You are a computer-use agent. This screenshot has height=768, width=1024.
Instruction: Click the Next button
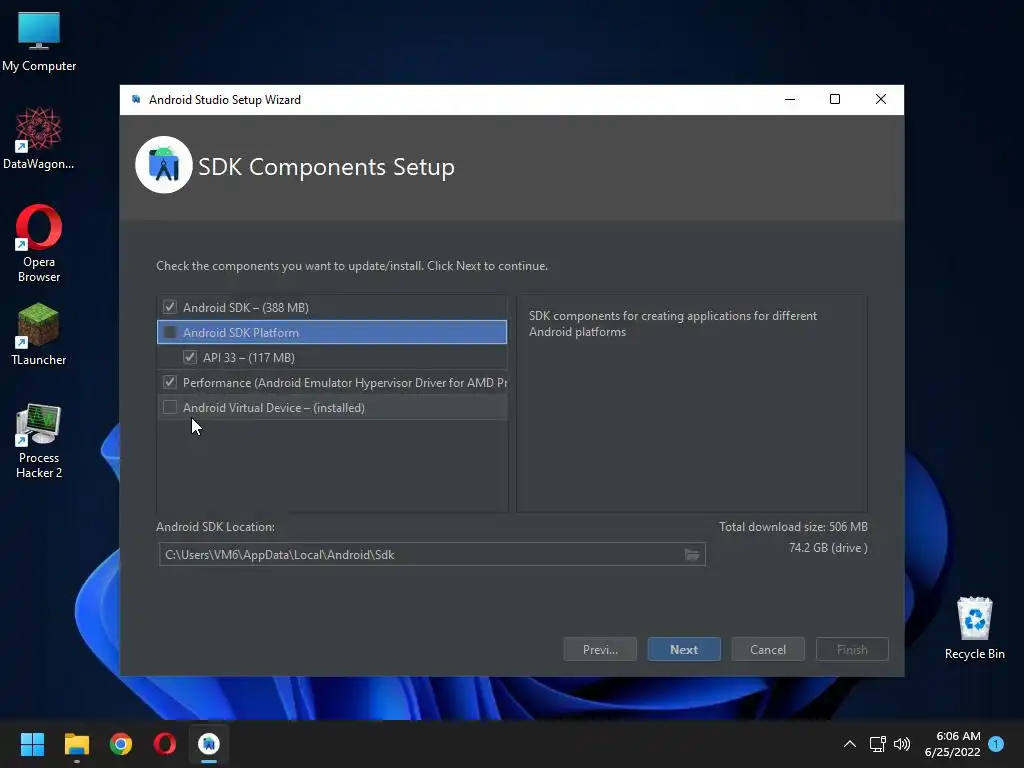[684, 649]
